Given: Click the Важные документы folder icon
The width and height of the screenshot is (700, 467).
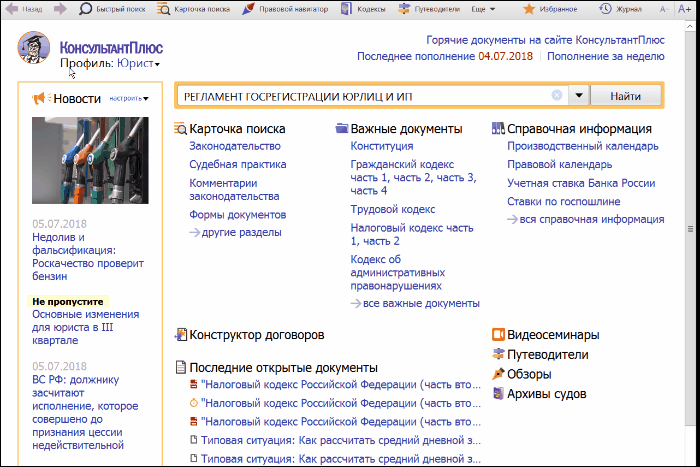Looking at the screenshot, I should 342,129.
